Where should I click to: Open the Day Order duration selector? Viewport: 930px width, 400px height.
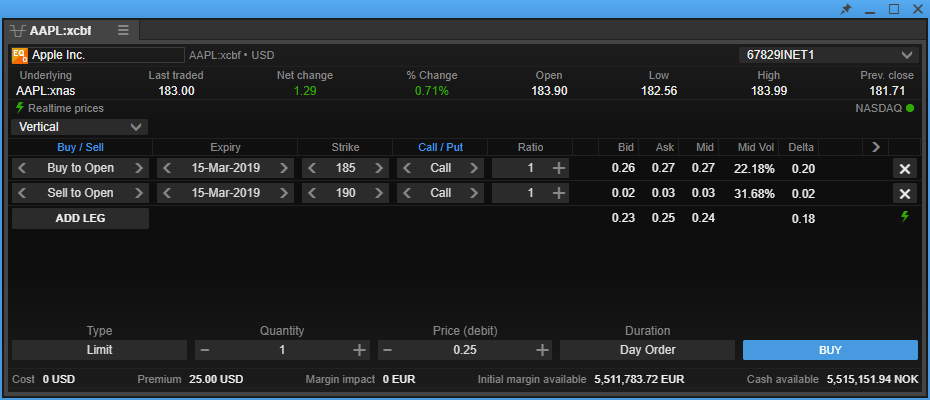(x=648, y=350)
